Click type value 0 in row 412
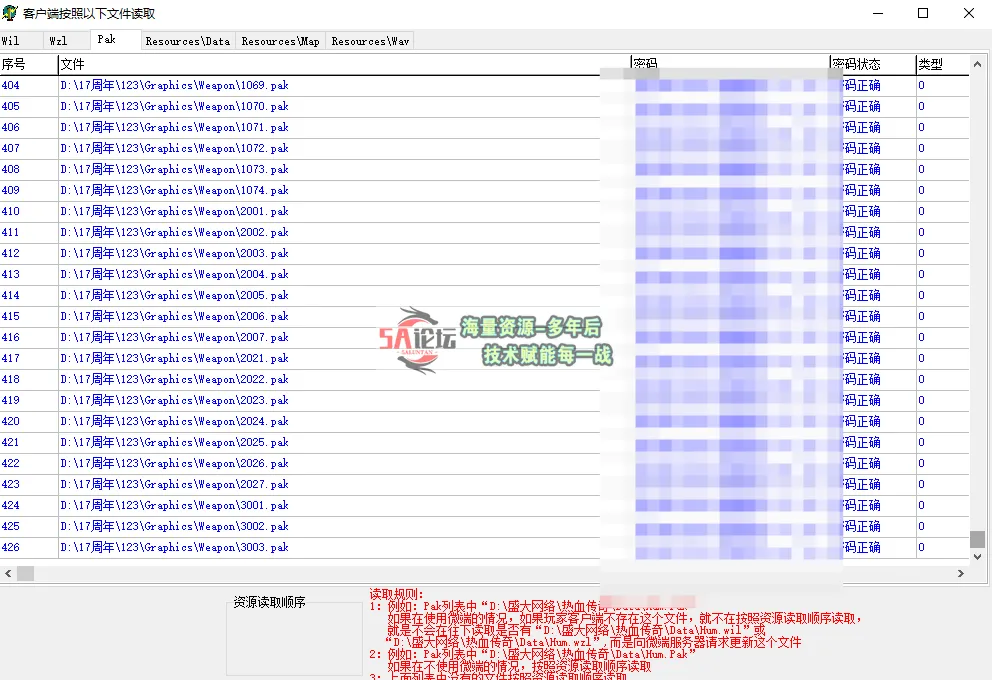Image resolution: width=992 pixels, height=680 pixels. pyautogui.click(x=921, y=253)
